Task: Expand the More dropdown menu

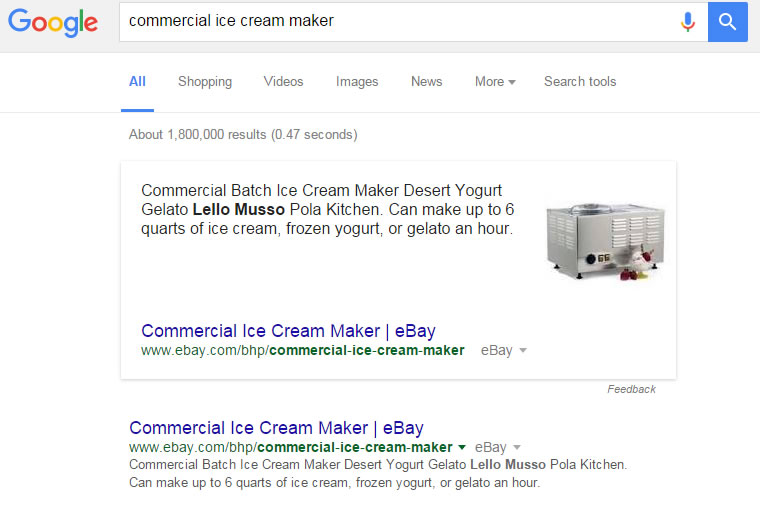Action: click(x=495, y=82)
